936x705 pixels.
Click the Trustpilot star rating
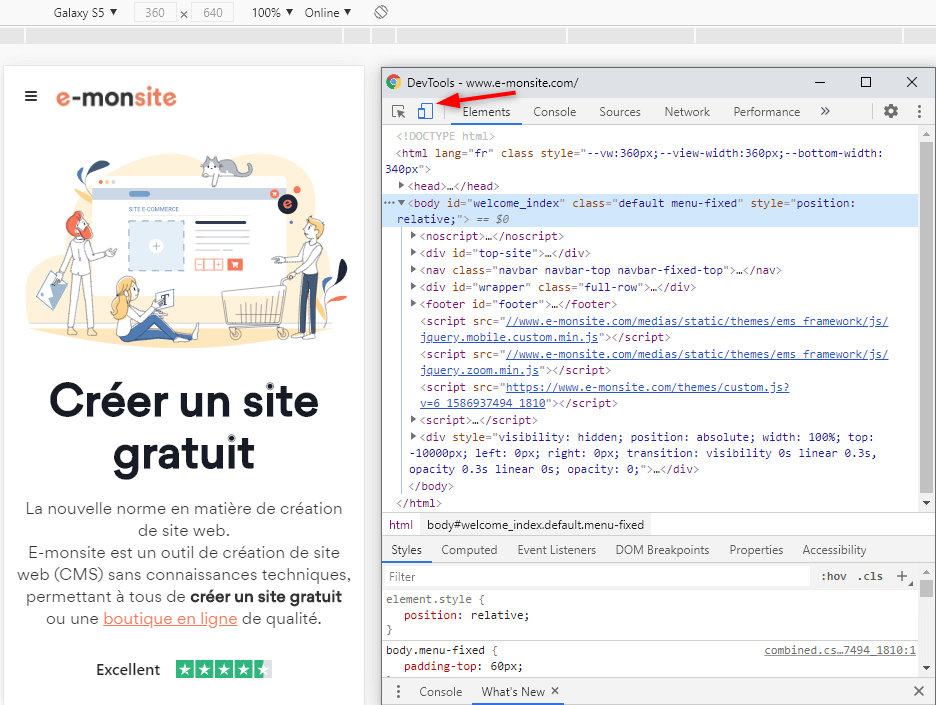point(224,669)
